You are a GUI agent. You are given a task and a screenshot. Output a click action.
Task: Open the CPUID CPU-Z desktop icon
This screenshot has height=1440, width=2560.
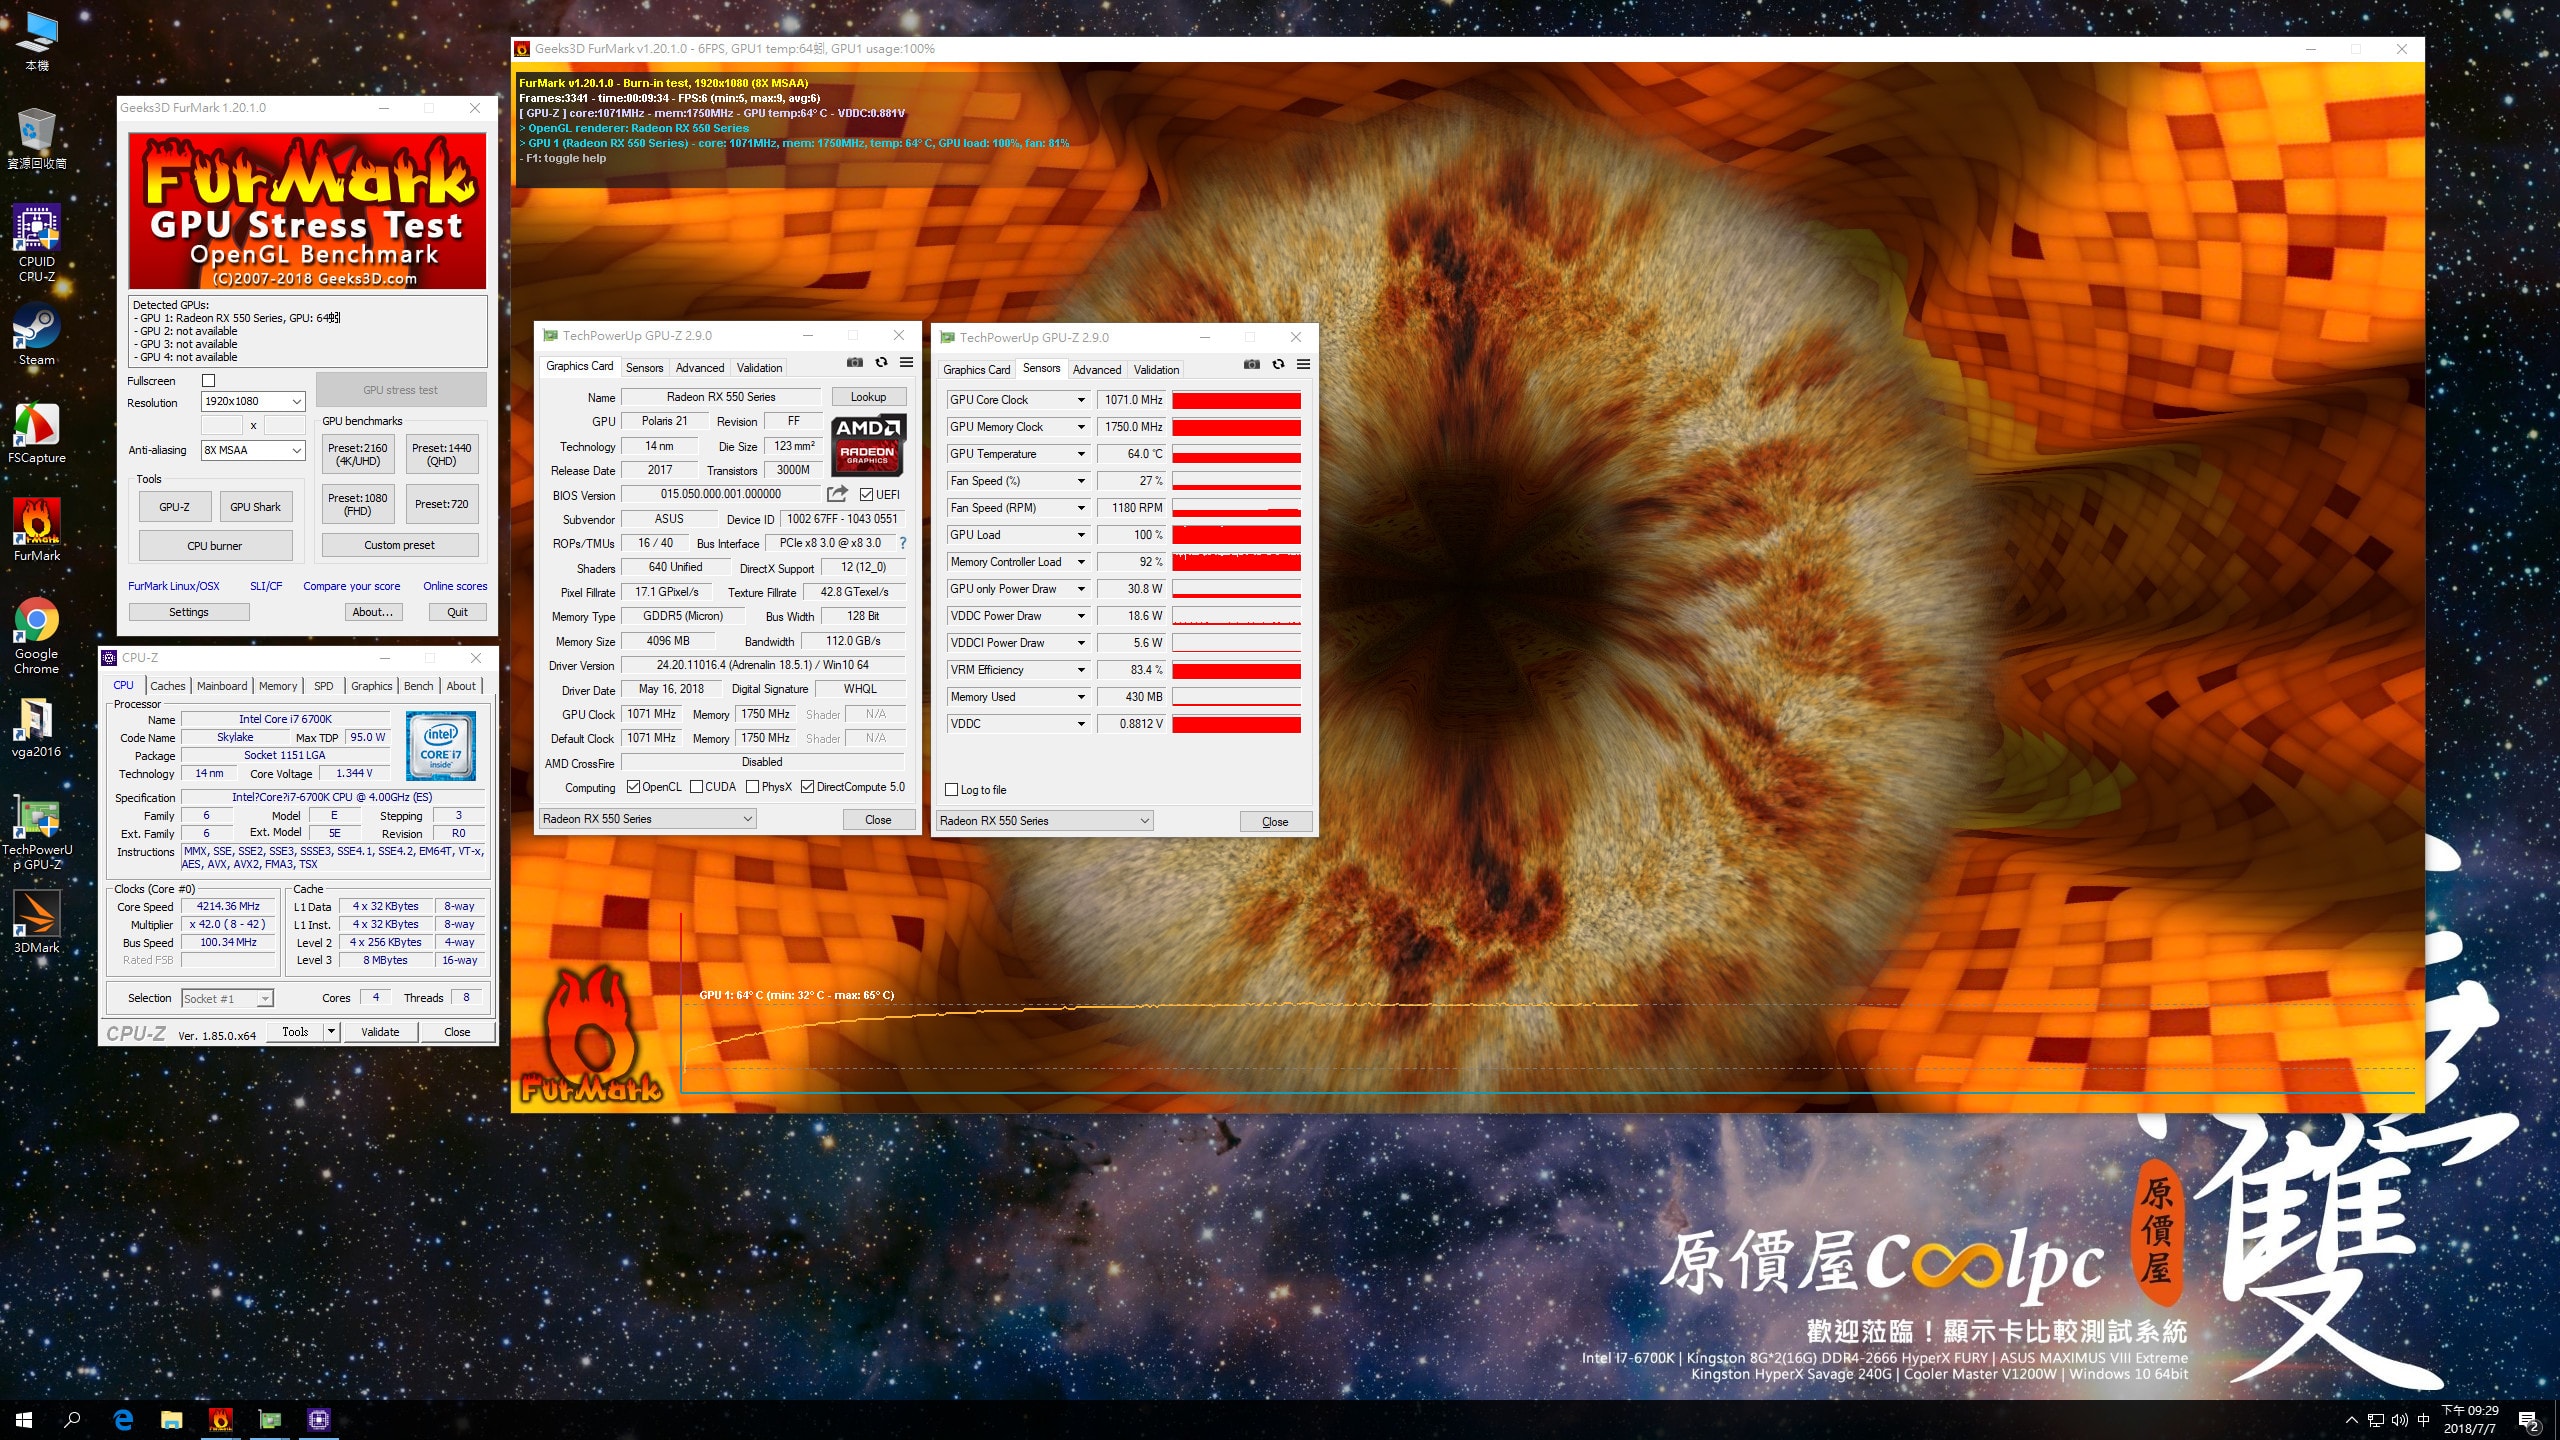pyautogui.click(x=37, y=244)
